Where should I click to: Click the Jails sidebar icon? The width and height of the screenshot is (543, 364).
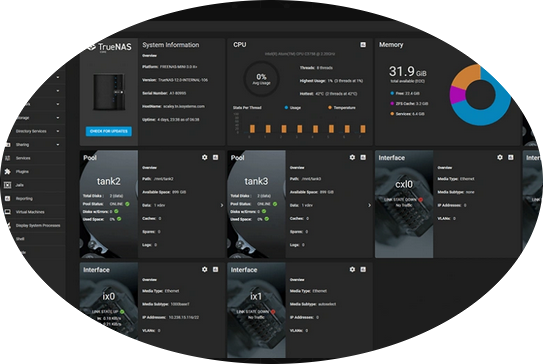[x=8, y=185]
